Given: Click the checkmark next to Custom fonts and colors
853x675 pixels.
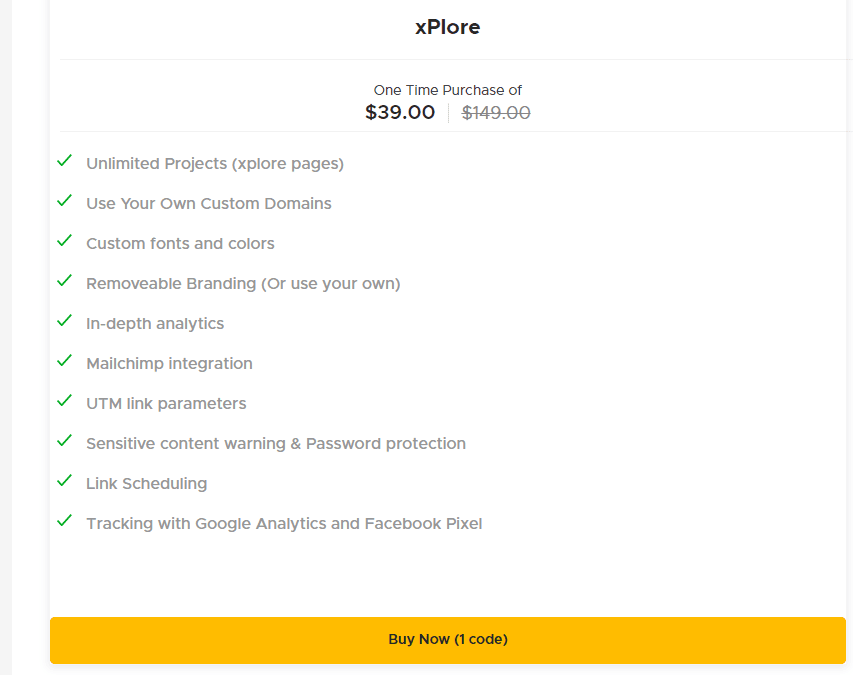Looking at the screenshot, I should pyautogui.click(x=64, y=241).
